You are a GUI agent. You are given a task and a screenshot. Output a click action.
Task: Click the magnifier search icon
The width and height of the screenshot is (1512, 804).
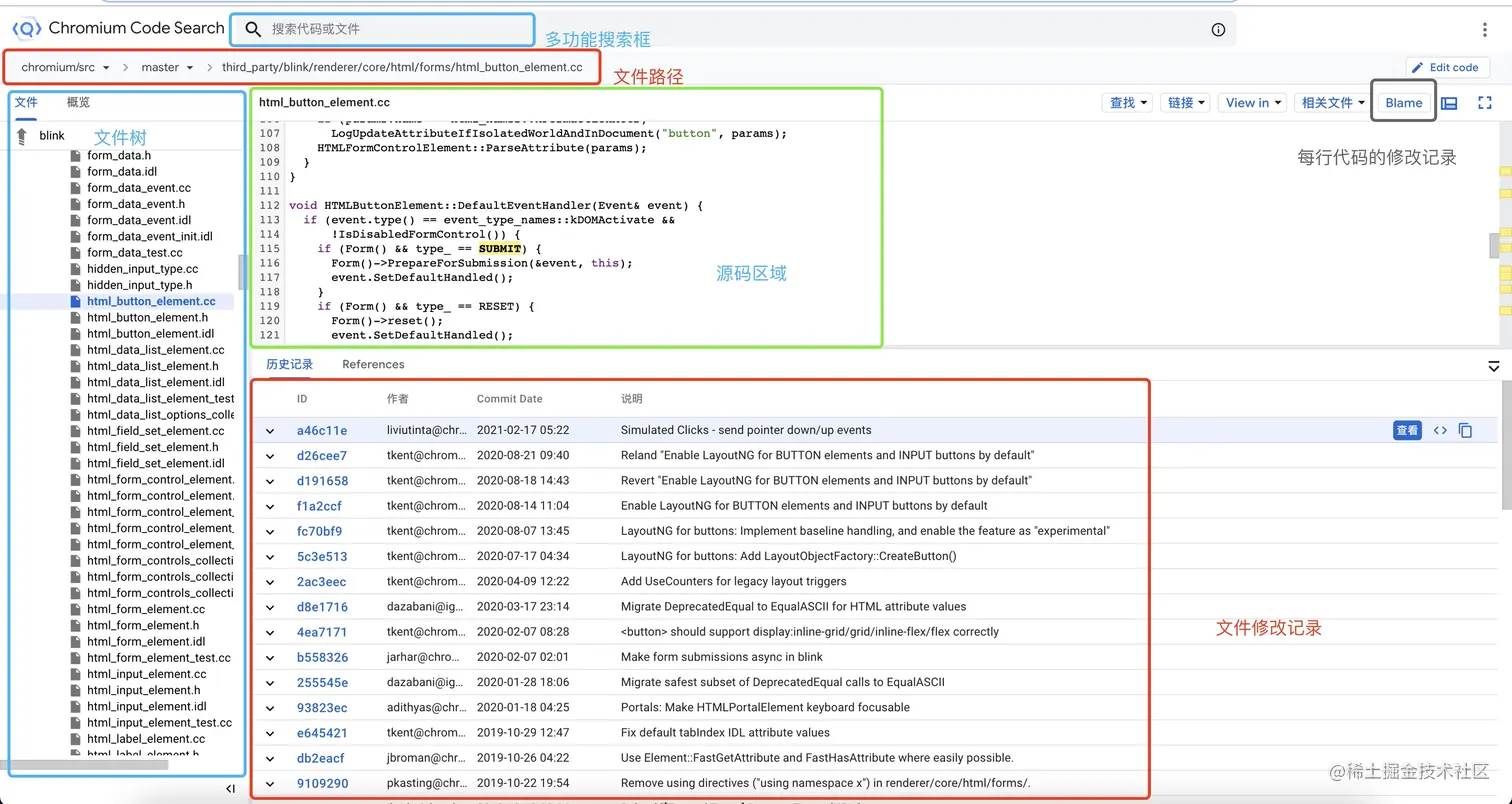tap(254, 30)
